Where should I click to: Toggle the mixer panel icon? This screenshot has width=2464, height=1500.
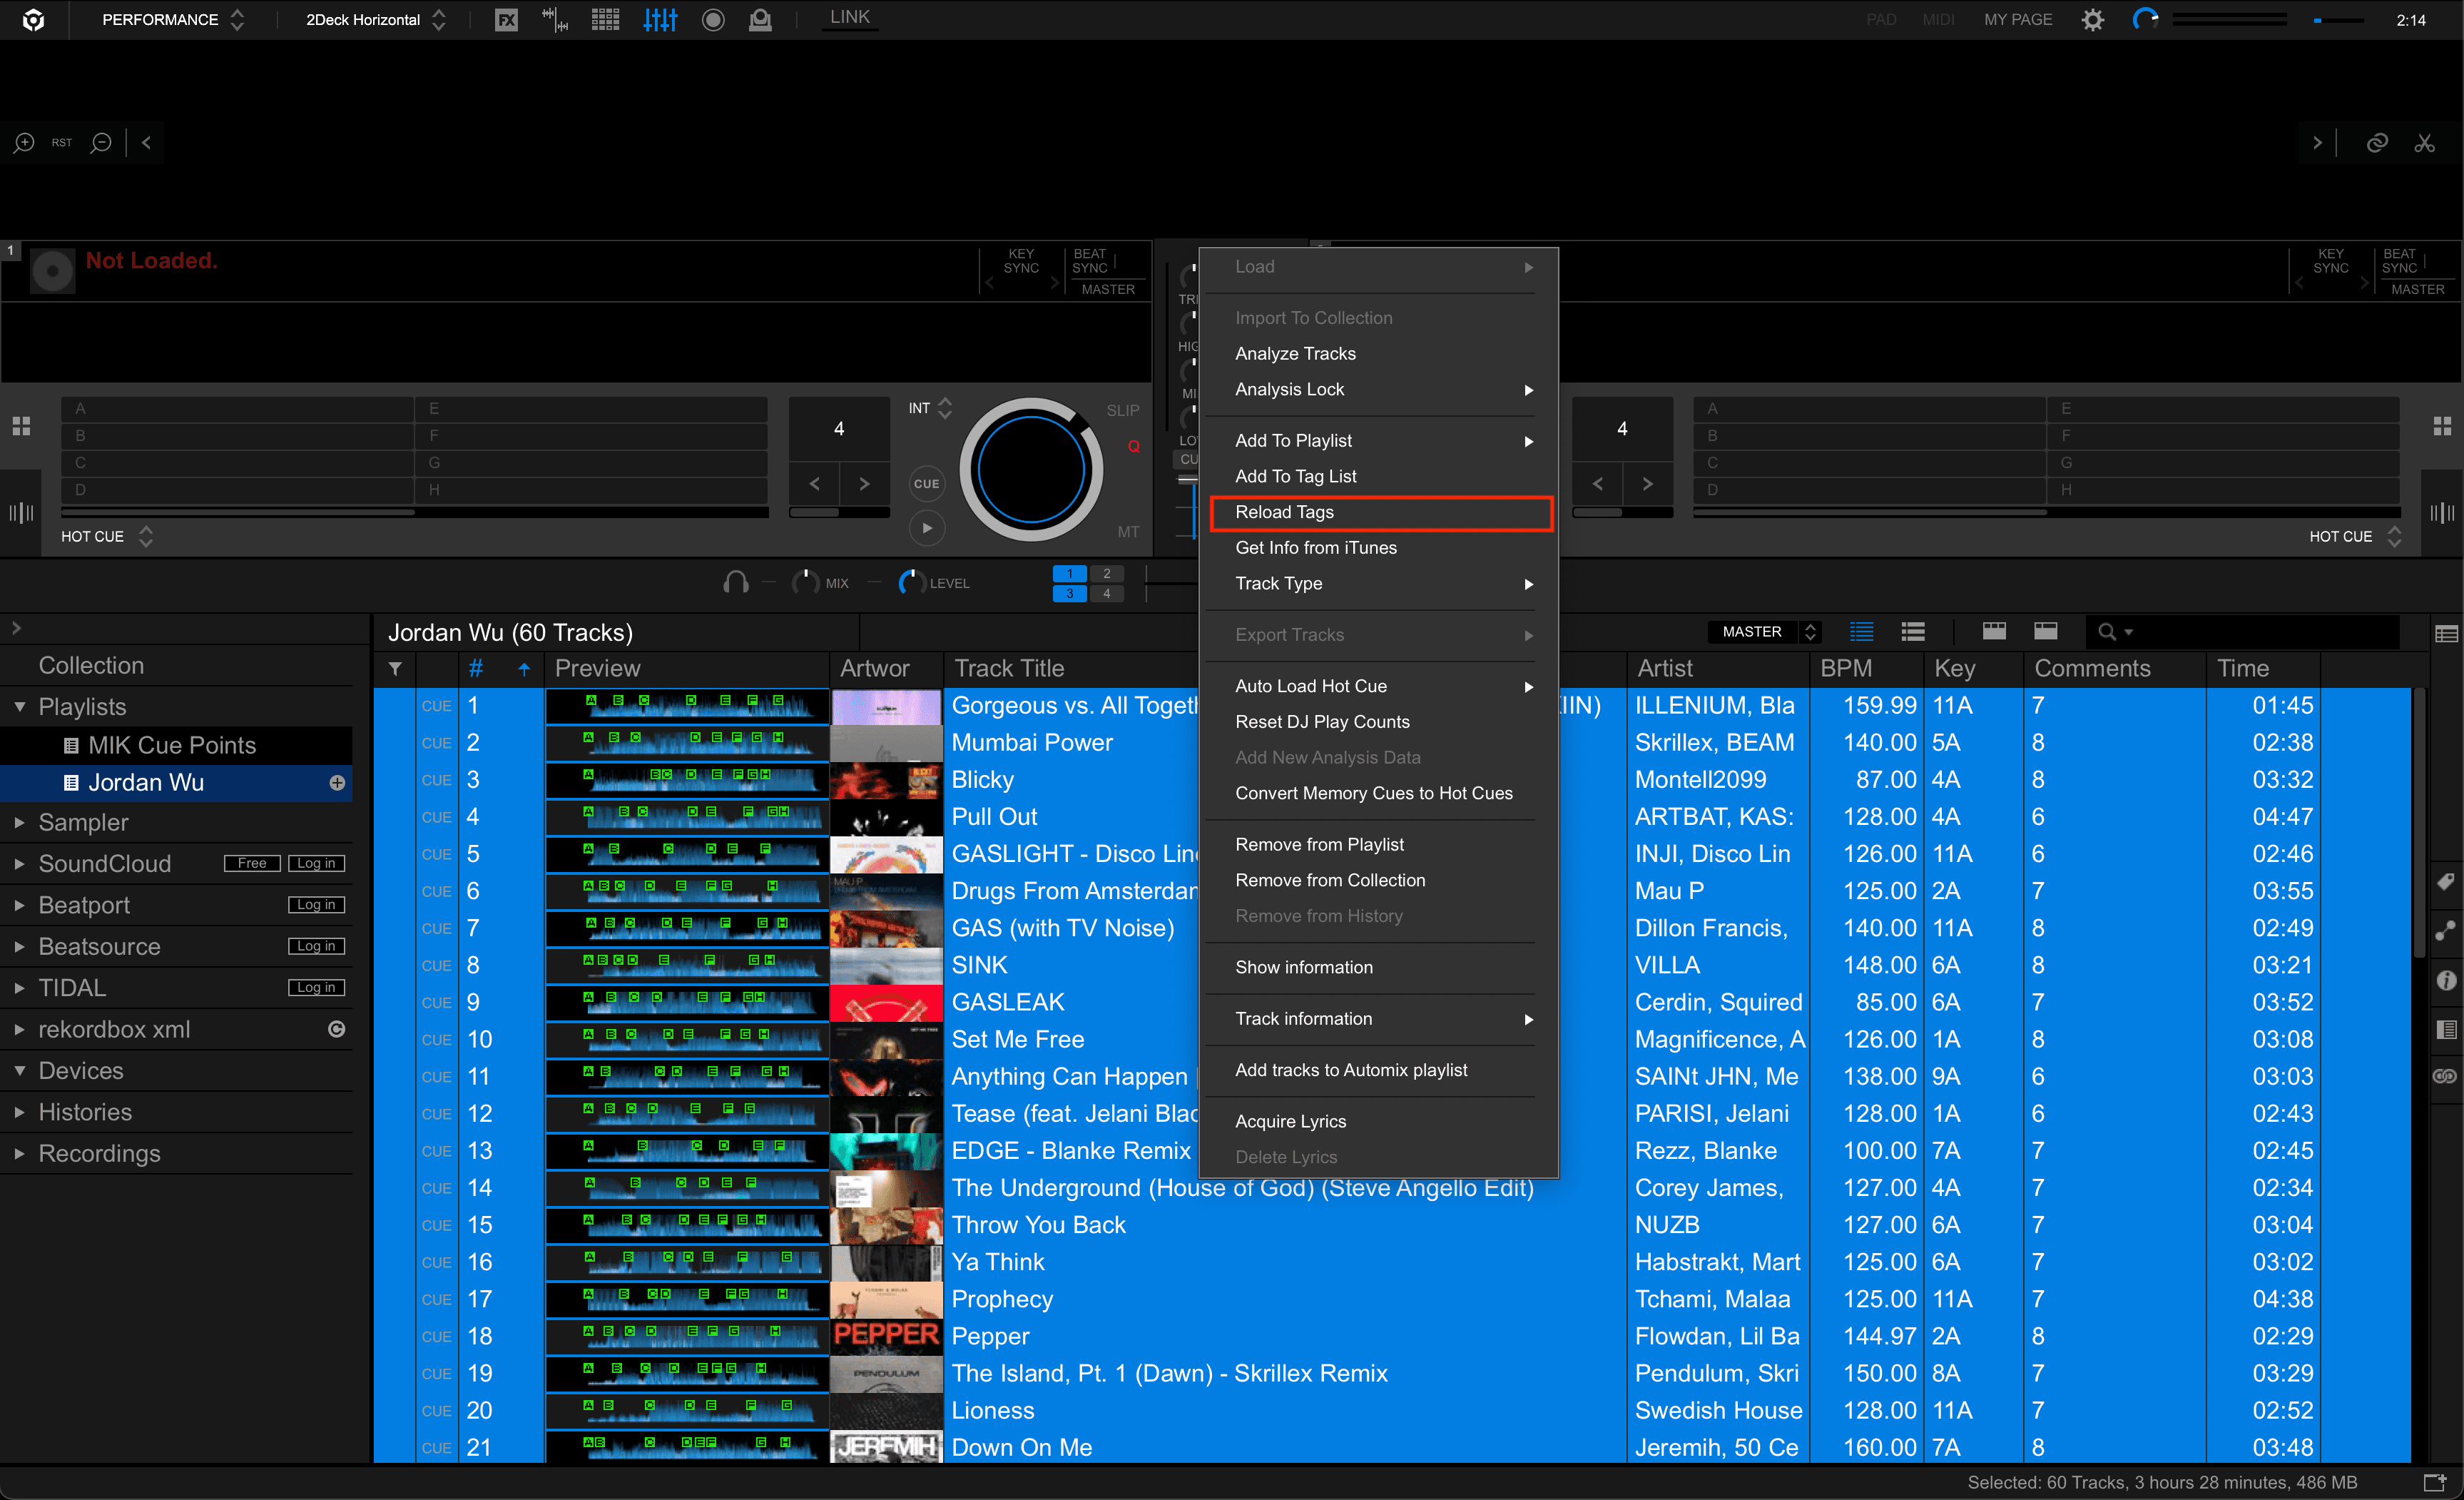[660, 19]
